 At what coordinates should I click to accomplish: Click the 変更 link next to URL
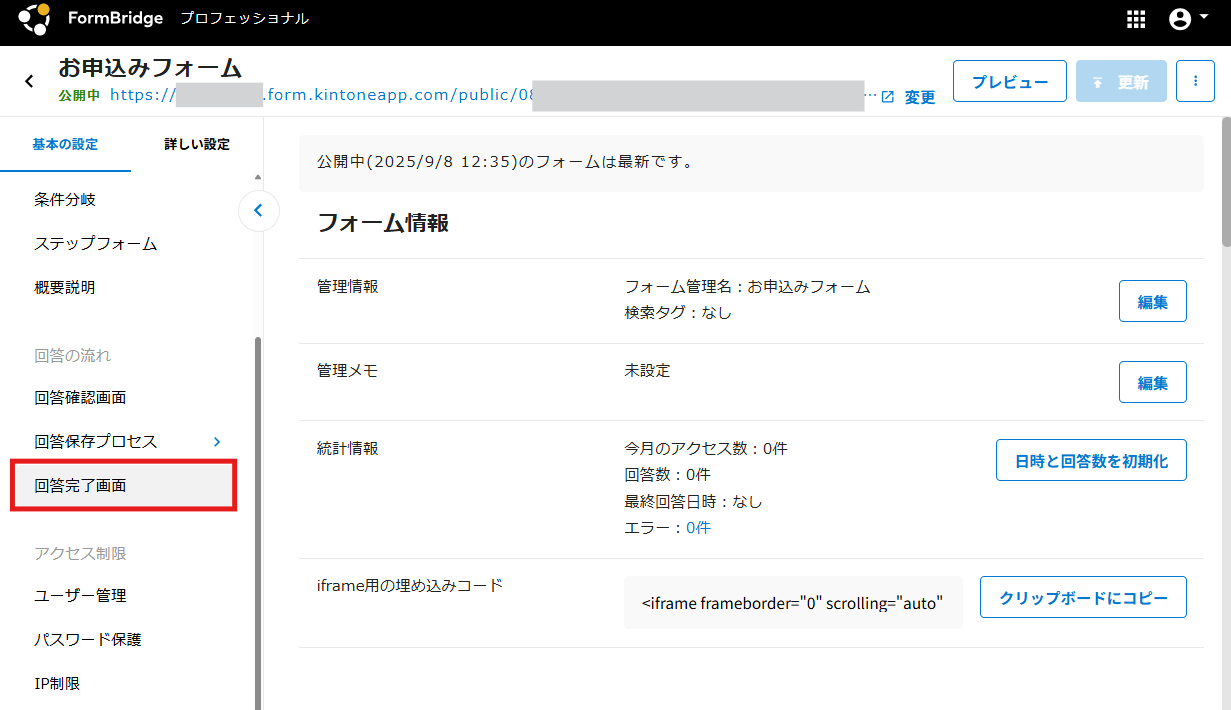click(x=920, y=97)
